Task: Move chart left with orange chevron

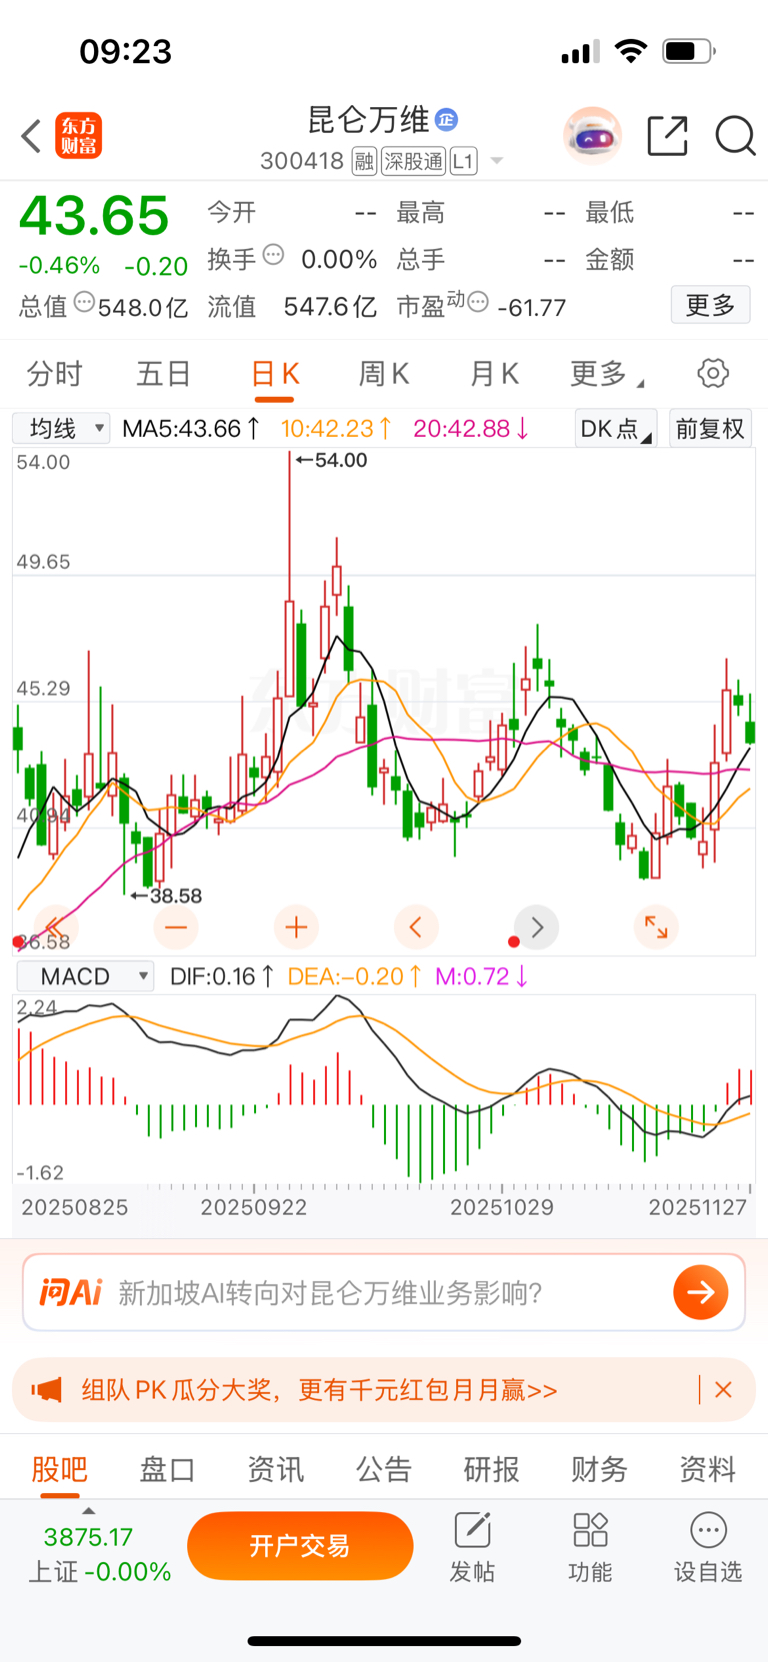Action: [416, 928]
